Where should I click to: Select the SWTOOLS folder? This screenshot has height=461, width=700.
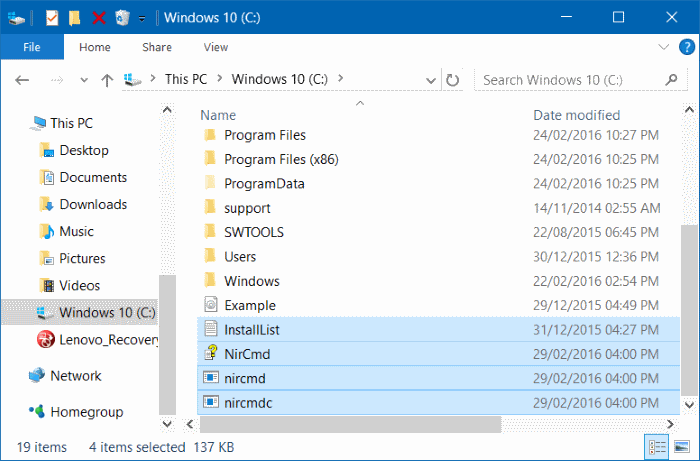pyautogui.click(x=254, y=233)
